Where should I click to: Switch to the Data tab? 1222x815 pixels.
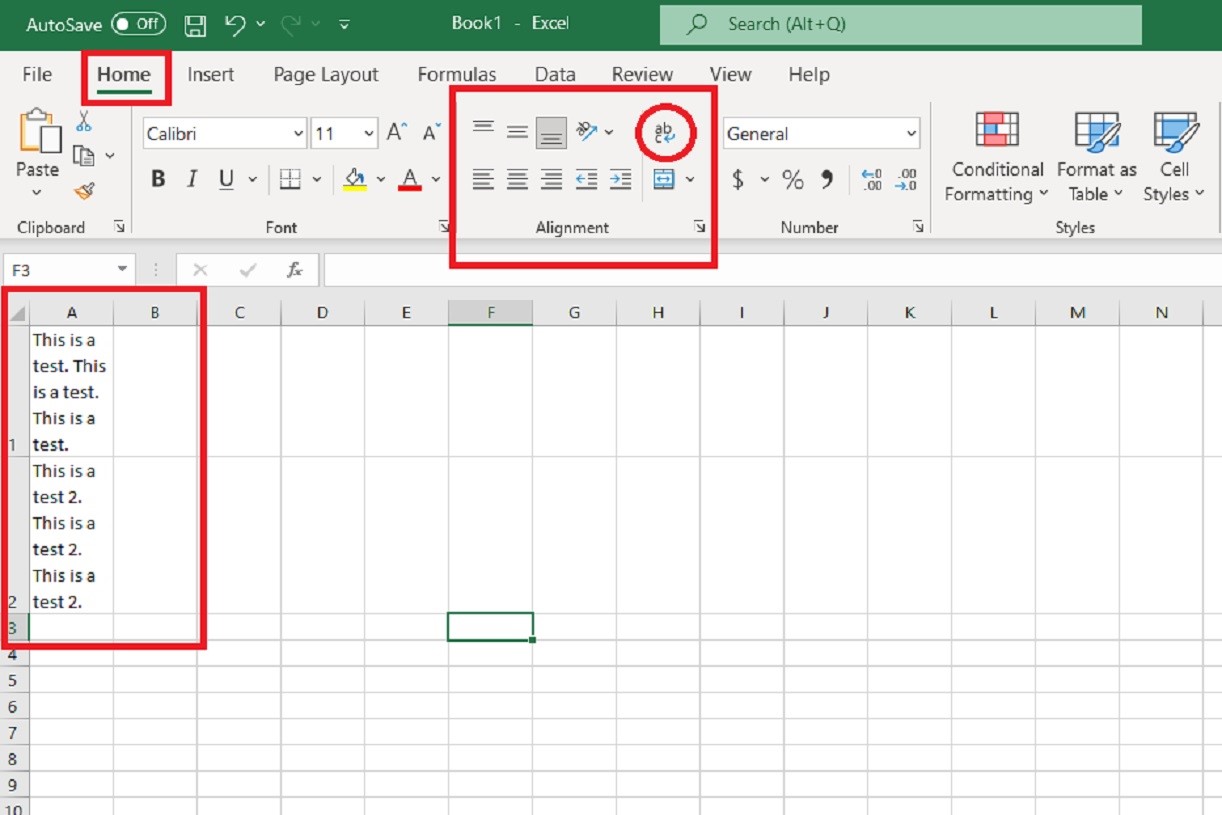pyautogui.click(x=555, y=74)
